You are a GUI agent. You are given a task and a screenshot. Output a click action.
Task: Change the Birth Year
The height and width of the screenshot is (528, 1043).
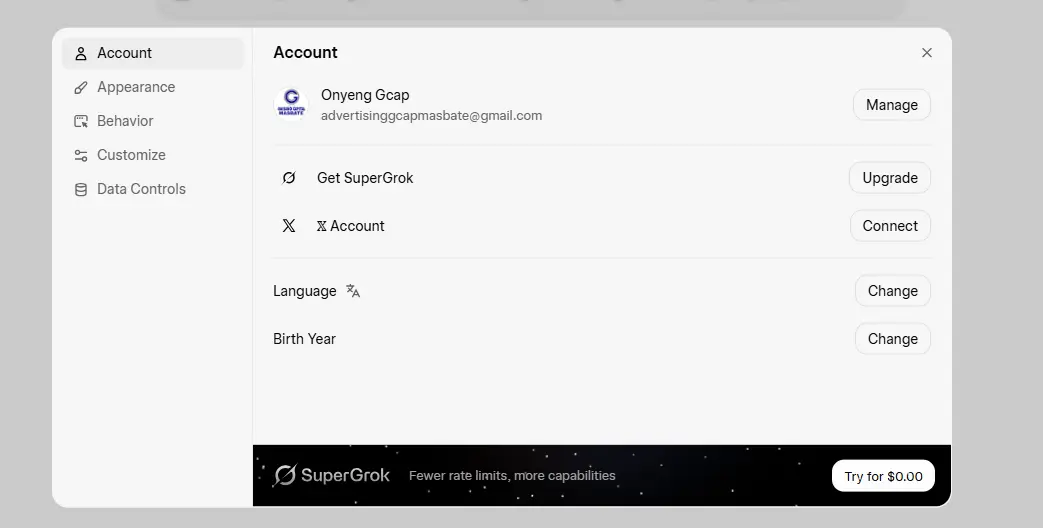(892, 338)
